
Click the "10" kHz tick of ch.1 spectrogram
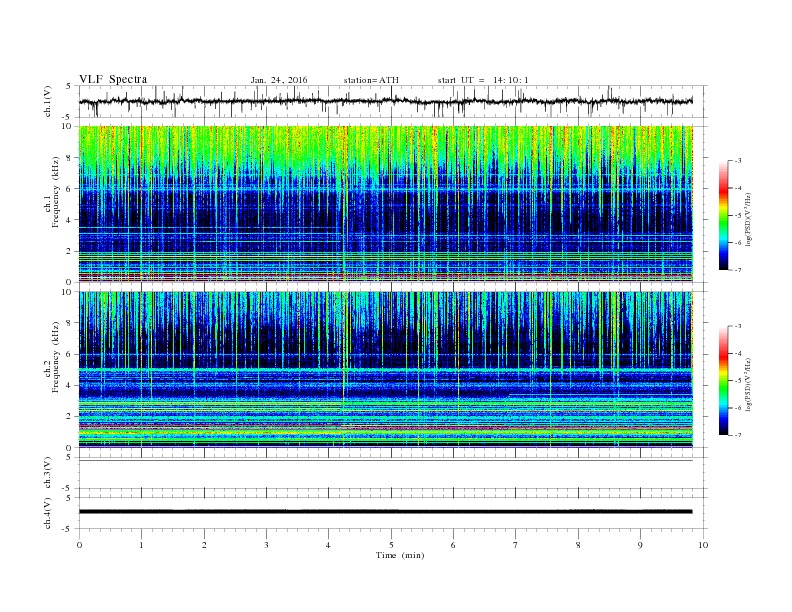[x=67, y=126]
